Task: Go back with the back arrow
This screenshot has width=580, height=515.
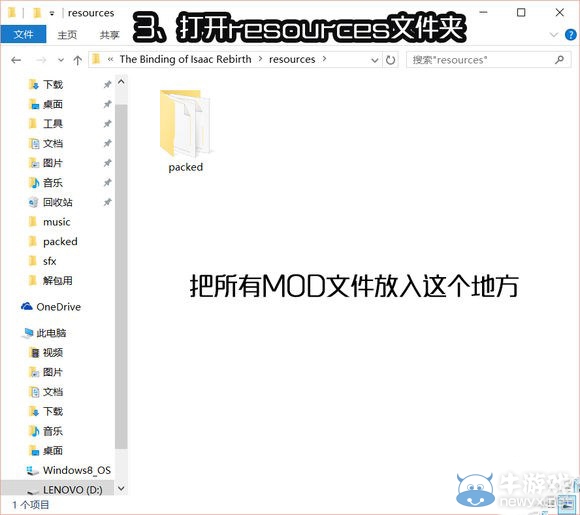Action: click(x=16, y=60)
